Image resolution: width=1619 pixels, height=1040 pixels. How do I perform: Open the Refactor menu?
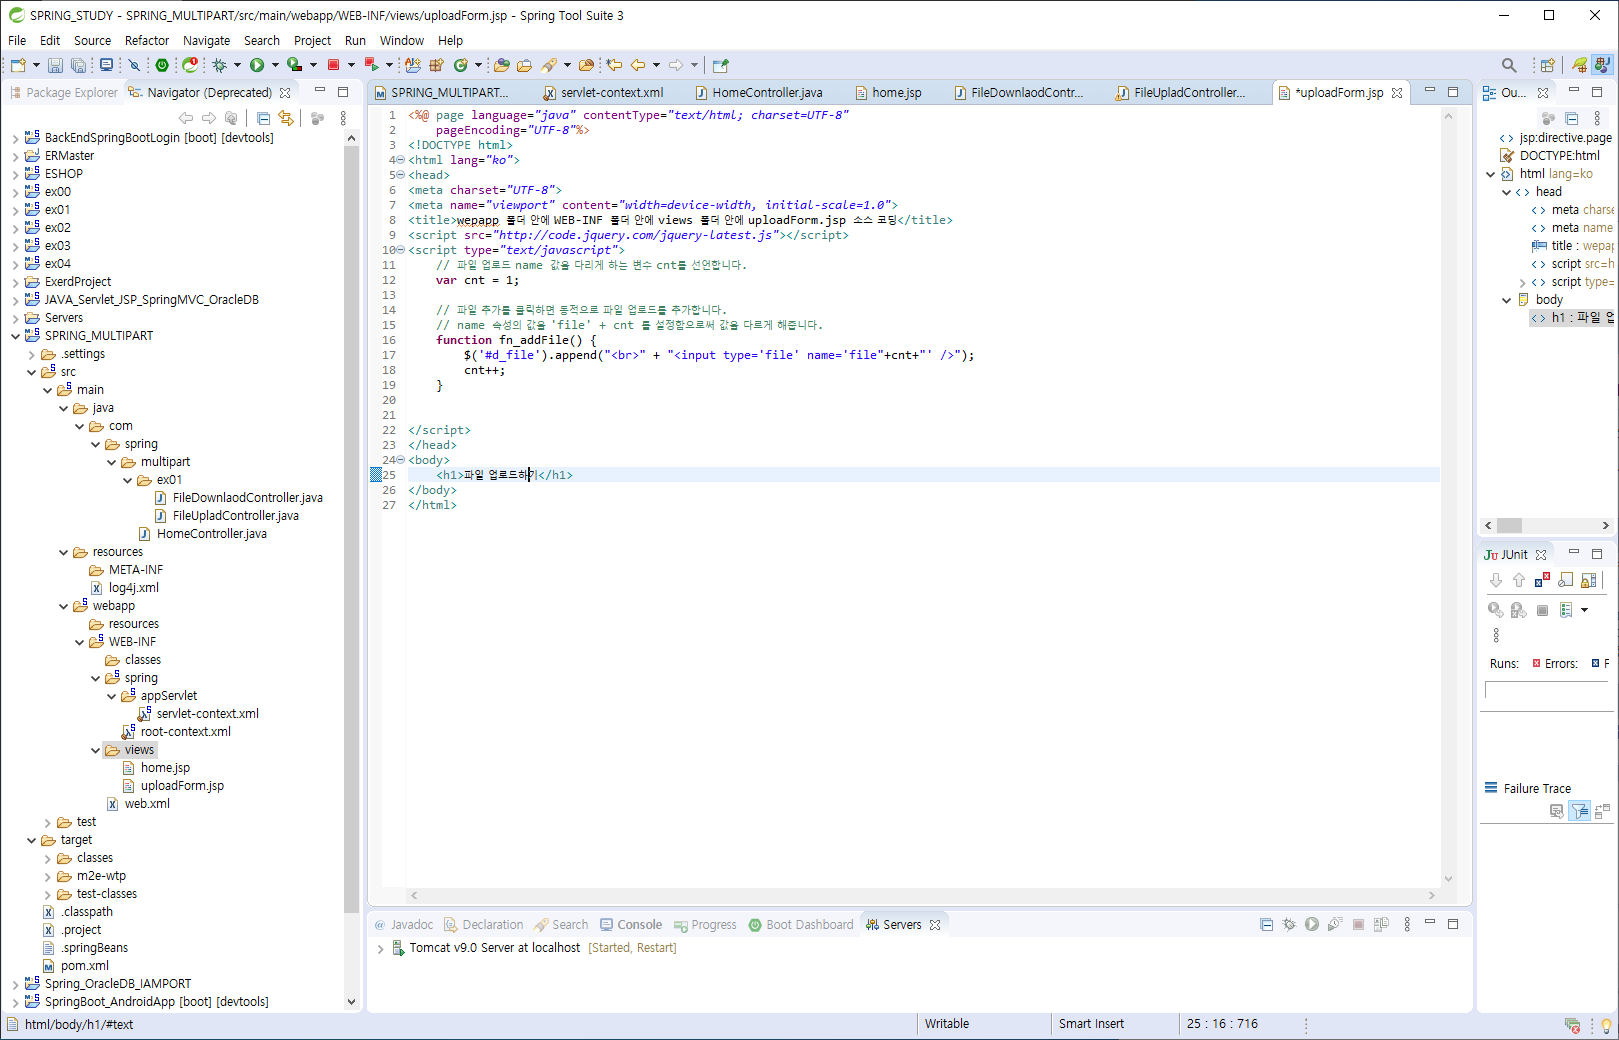point(146,40)
